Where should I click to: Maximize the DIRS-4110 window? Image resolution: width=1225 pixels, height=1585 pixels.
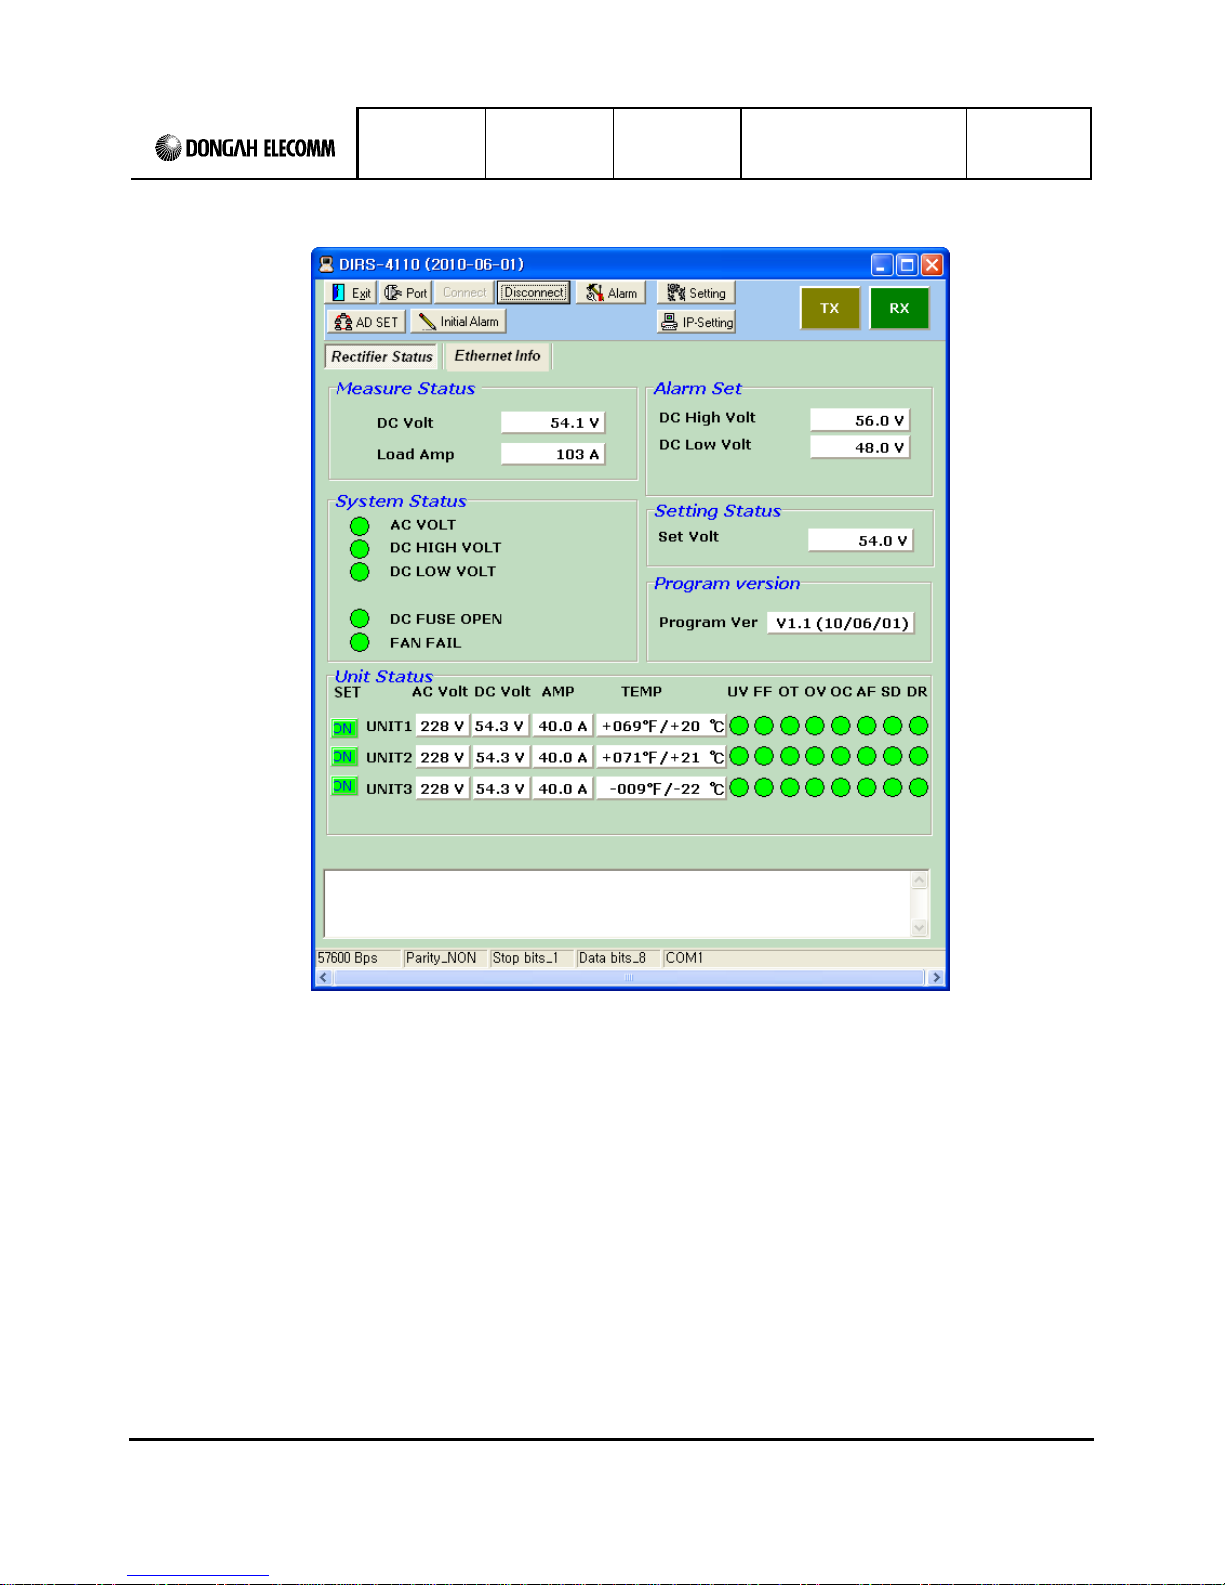tap(907, 265)
